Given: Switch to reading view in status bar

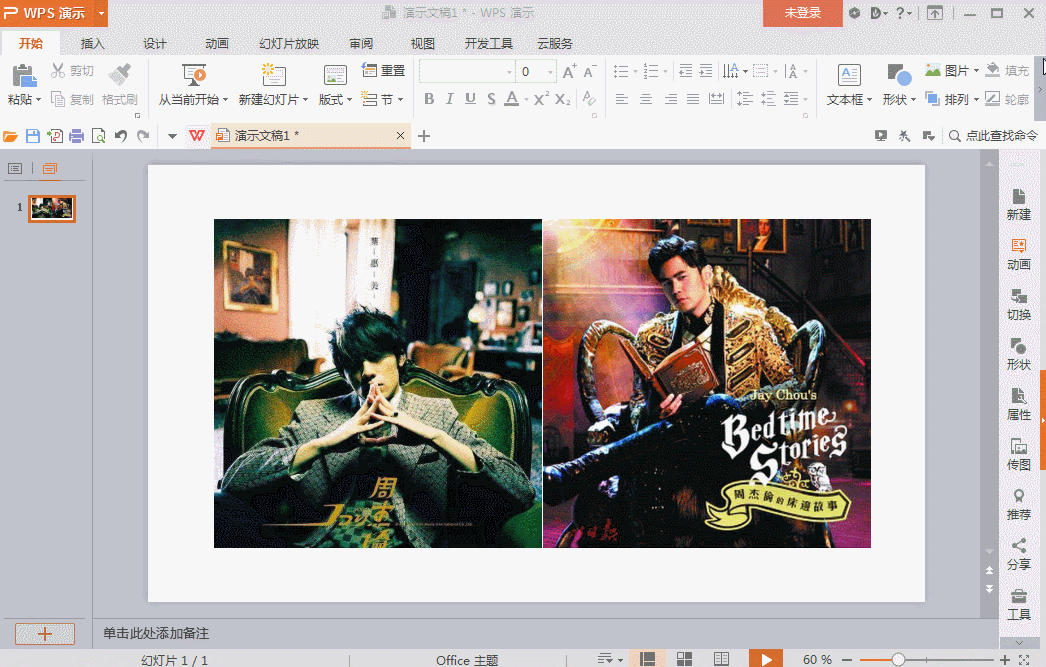Looking at the screenshot, I should click(721, 659).
